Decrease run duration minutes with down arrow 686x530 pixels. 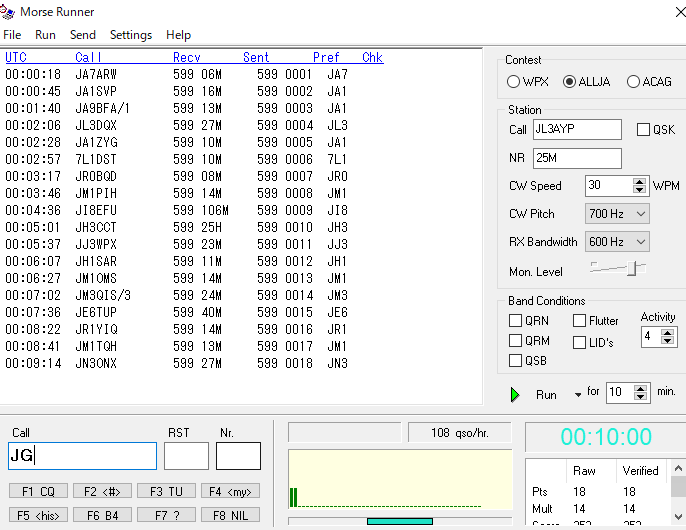tap(640, 396)
